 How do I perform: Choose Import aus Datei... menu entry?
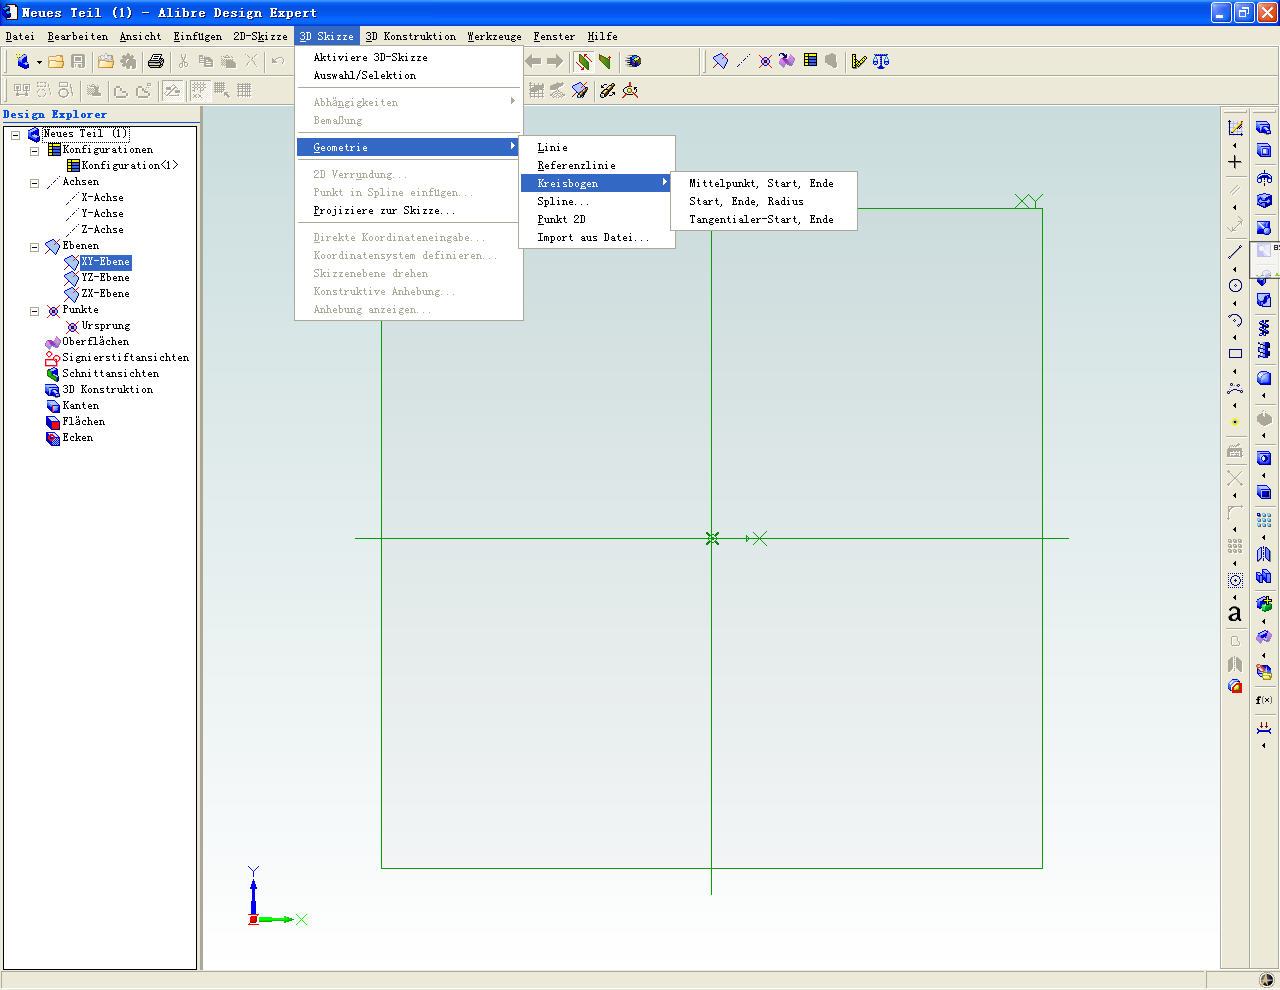pos(597,237)
